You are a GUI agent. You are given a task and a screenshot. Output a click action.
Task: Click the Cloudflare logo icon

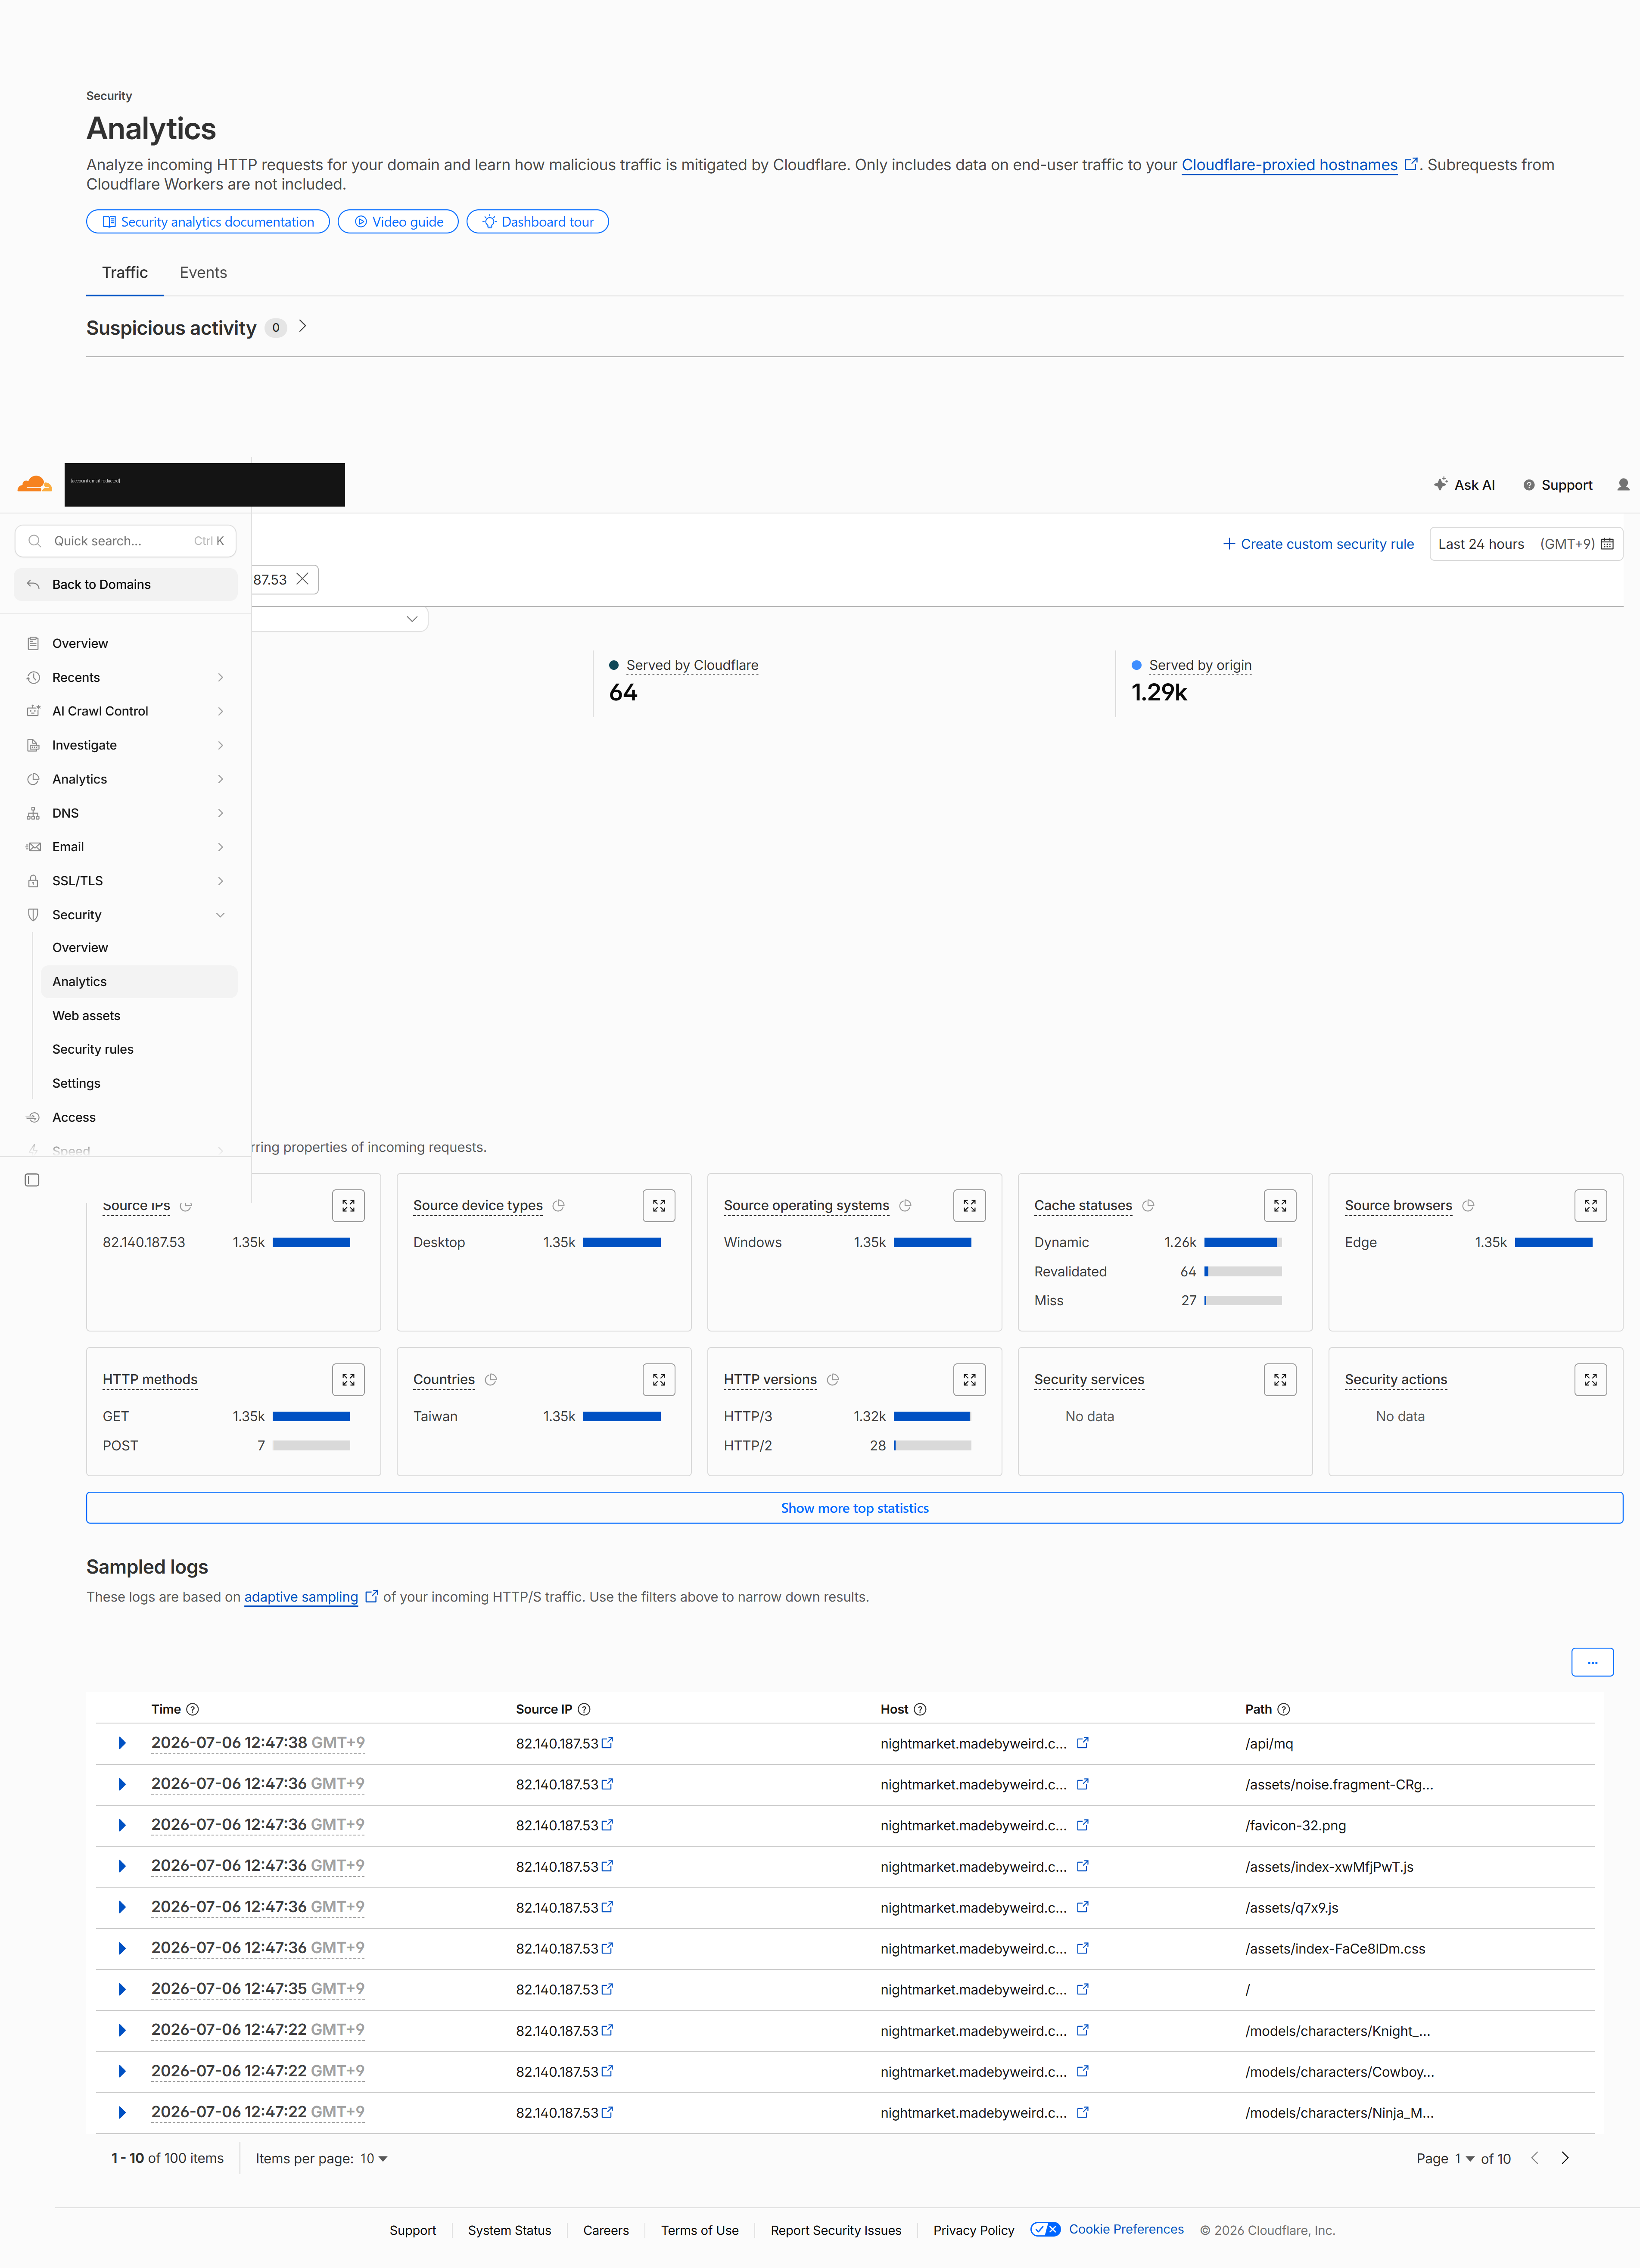[35, 484]
